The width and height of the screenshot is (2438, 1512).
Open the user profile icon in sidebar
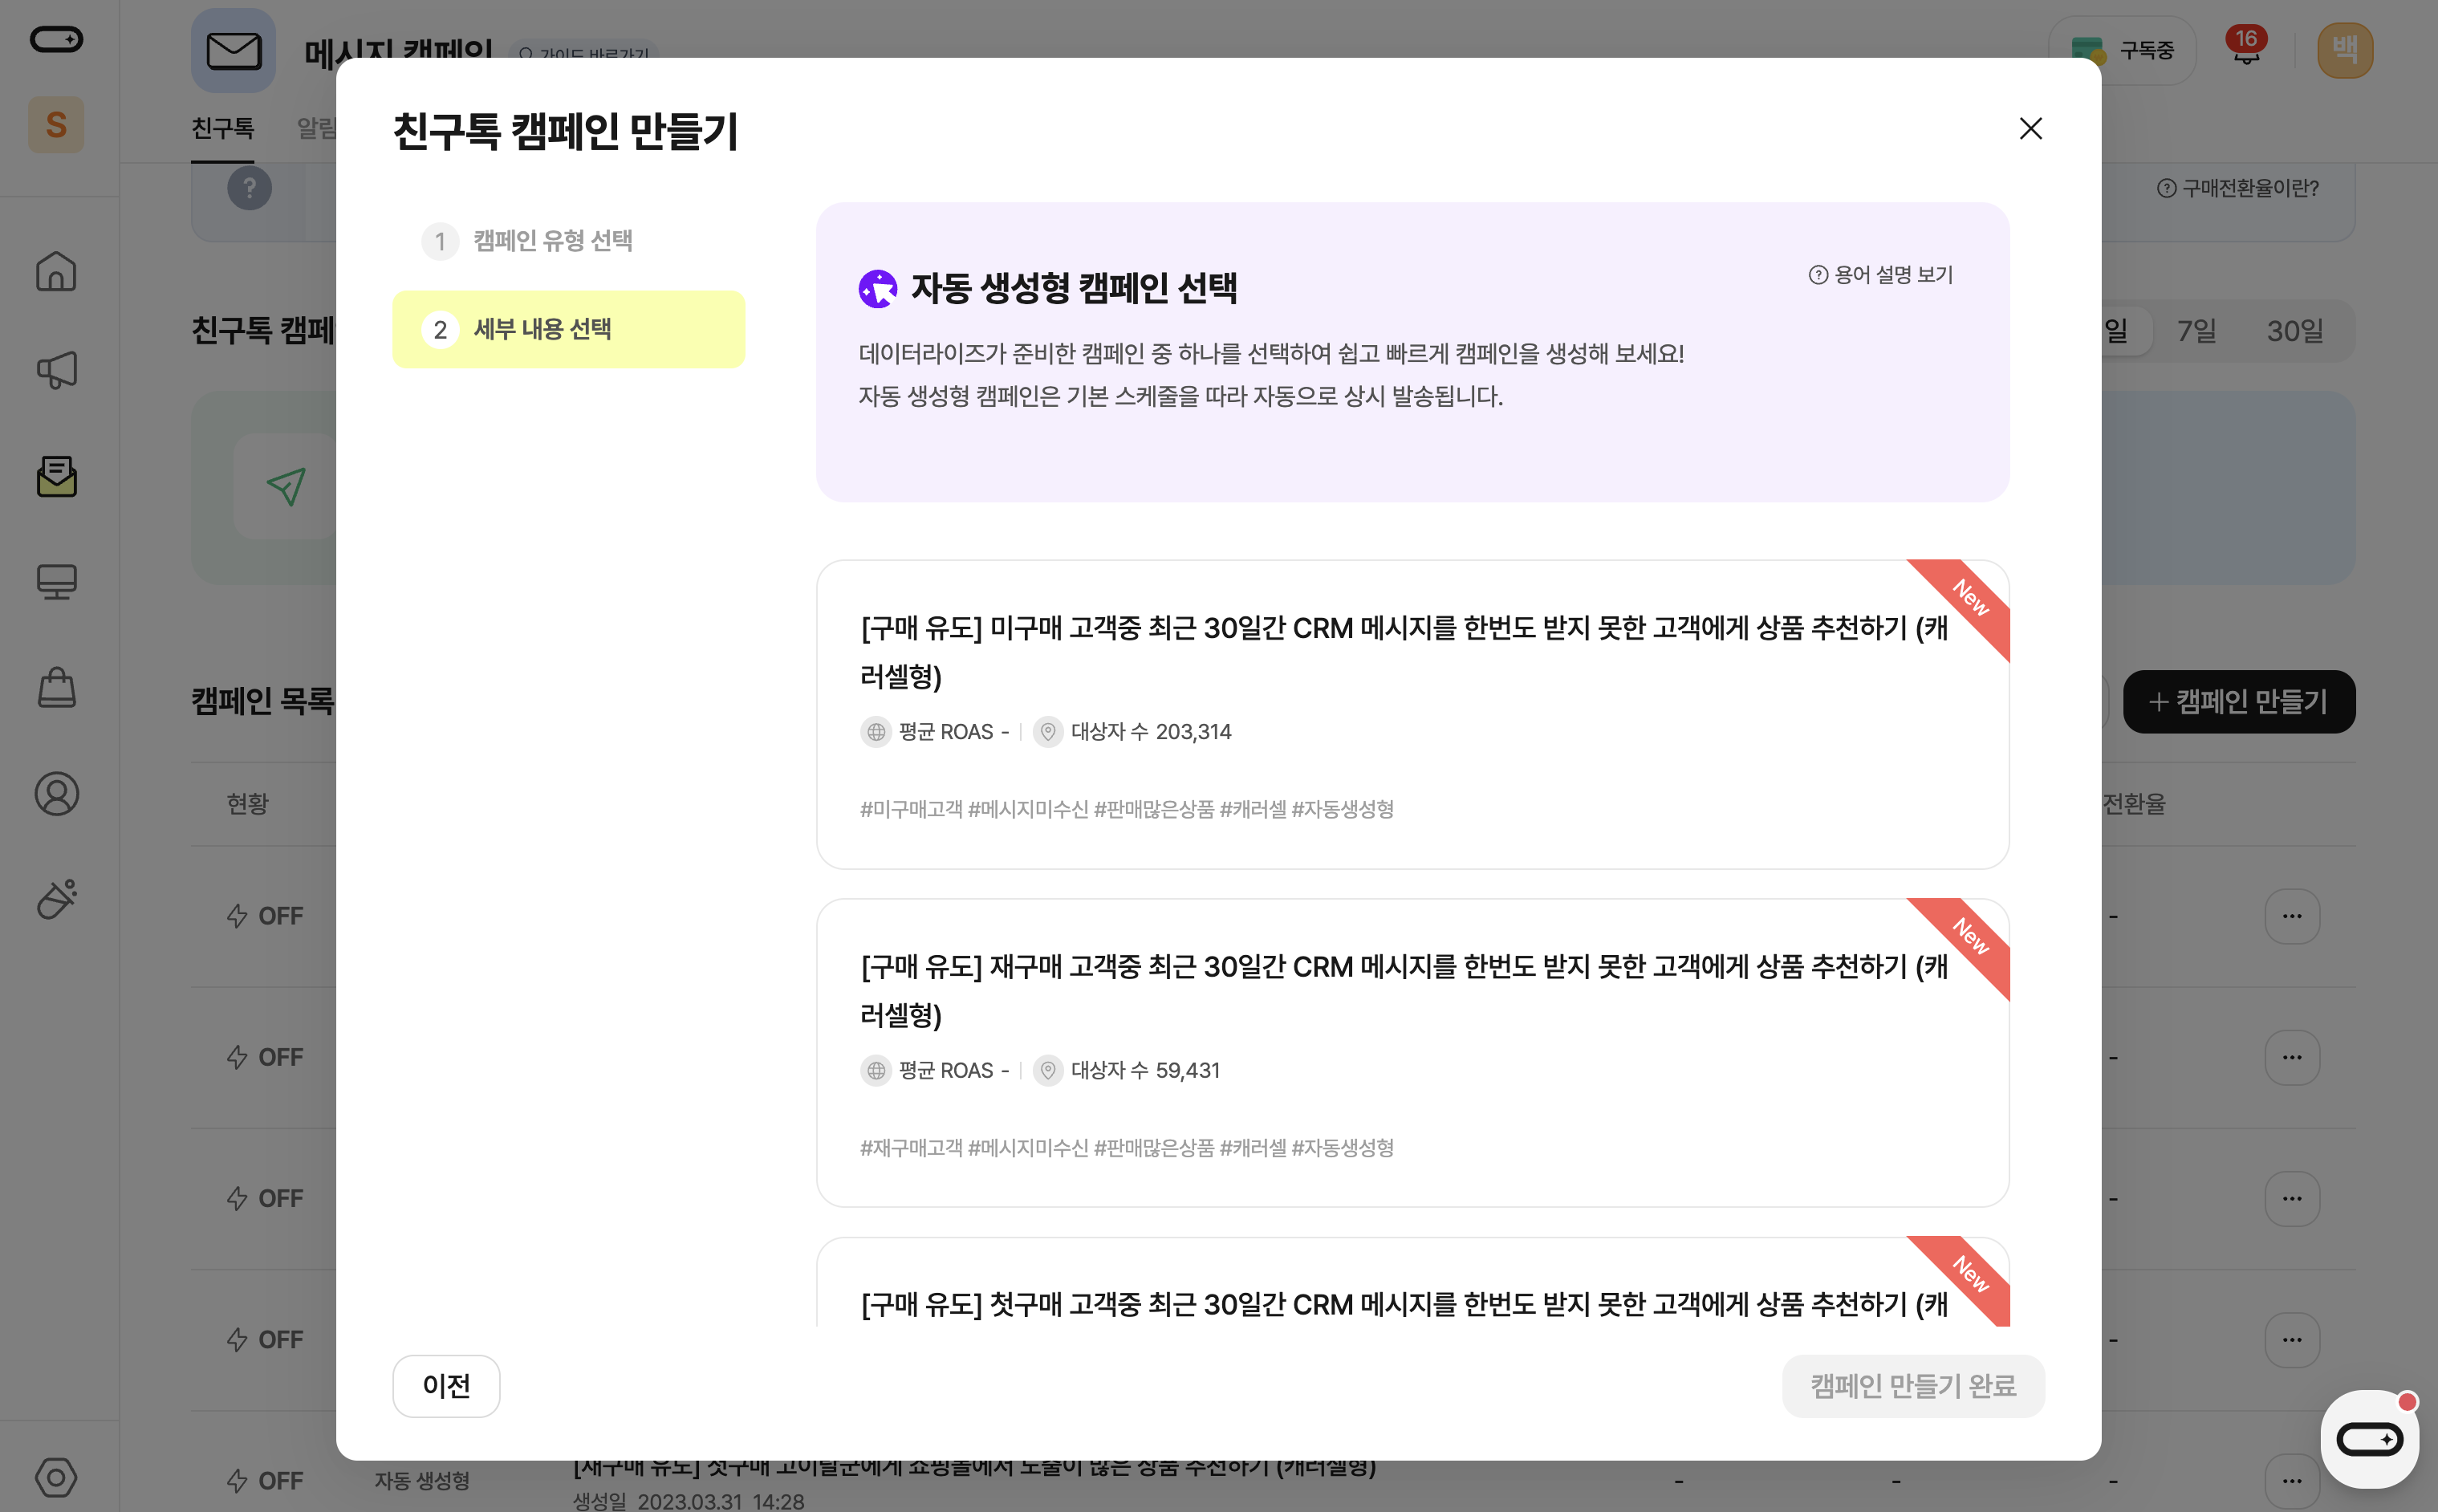pyautogui.click(x=57, y=793)
